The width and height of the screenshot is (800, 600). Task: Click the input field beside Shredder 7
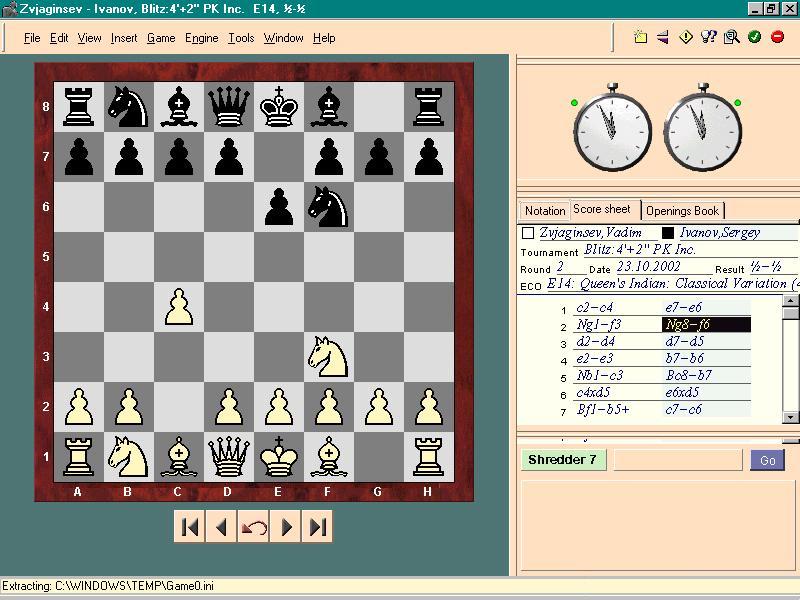coord(677,460)
